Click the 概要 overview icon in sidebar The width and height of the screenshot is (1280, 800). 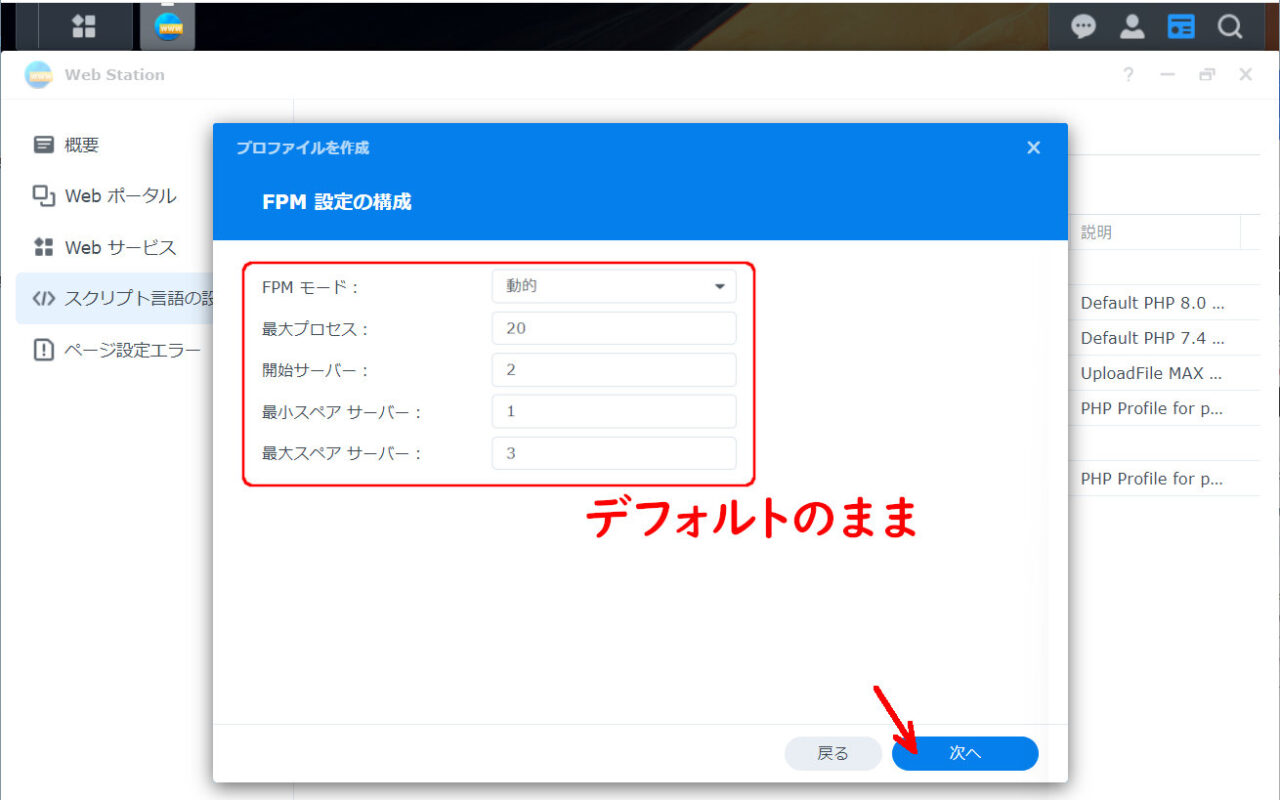[43, 145]
